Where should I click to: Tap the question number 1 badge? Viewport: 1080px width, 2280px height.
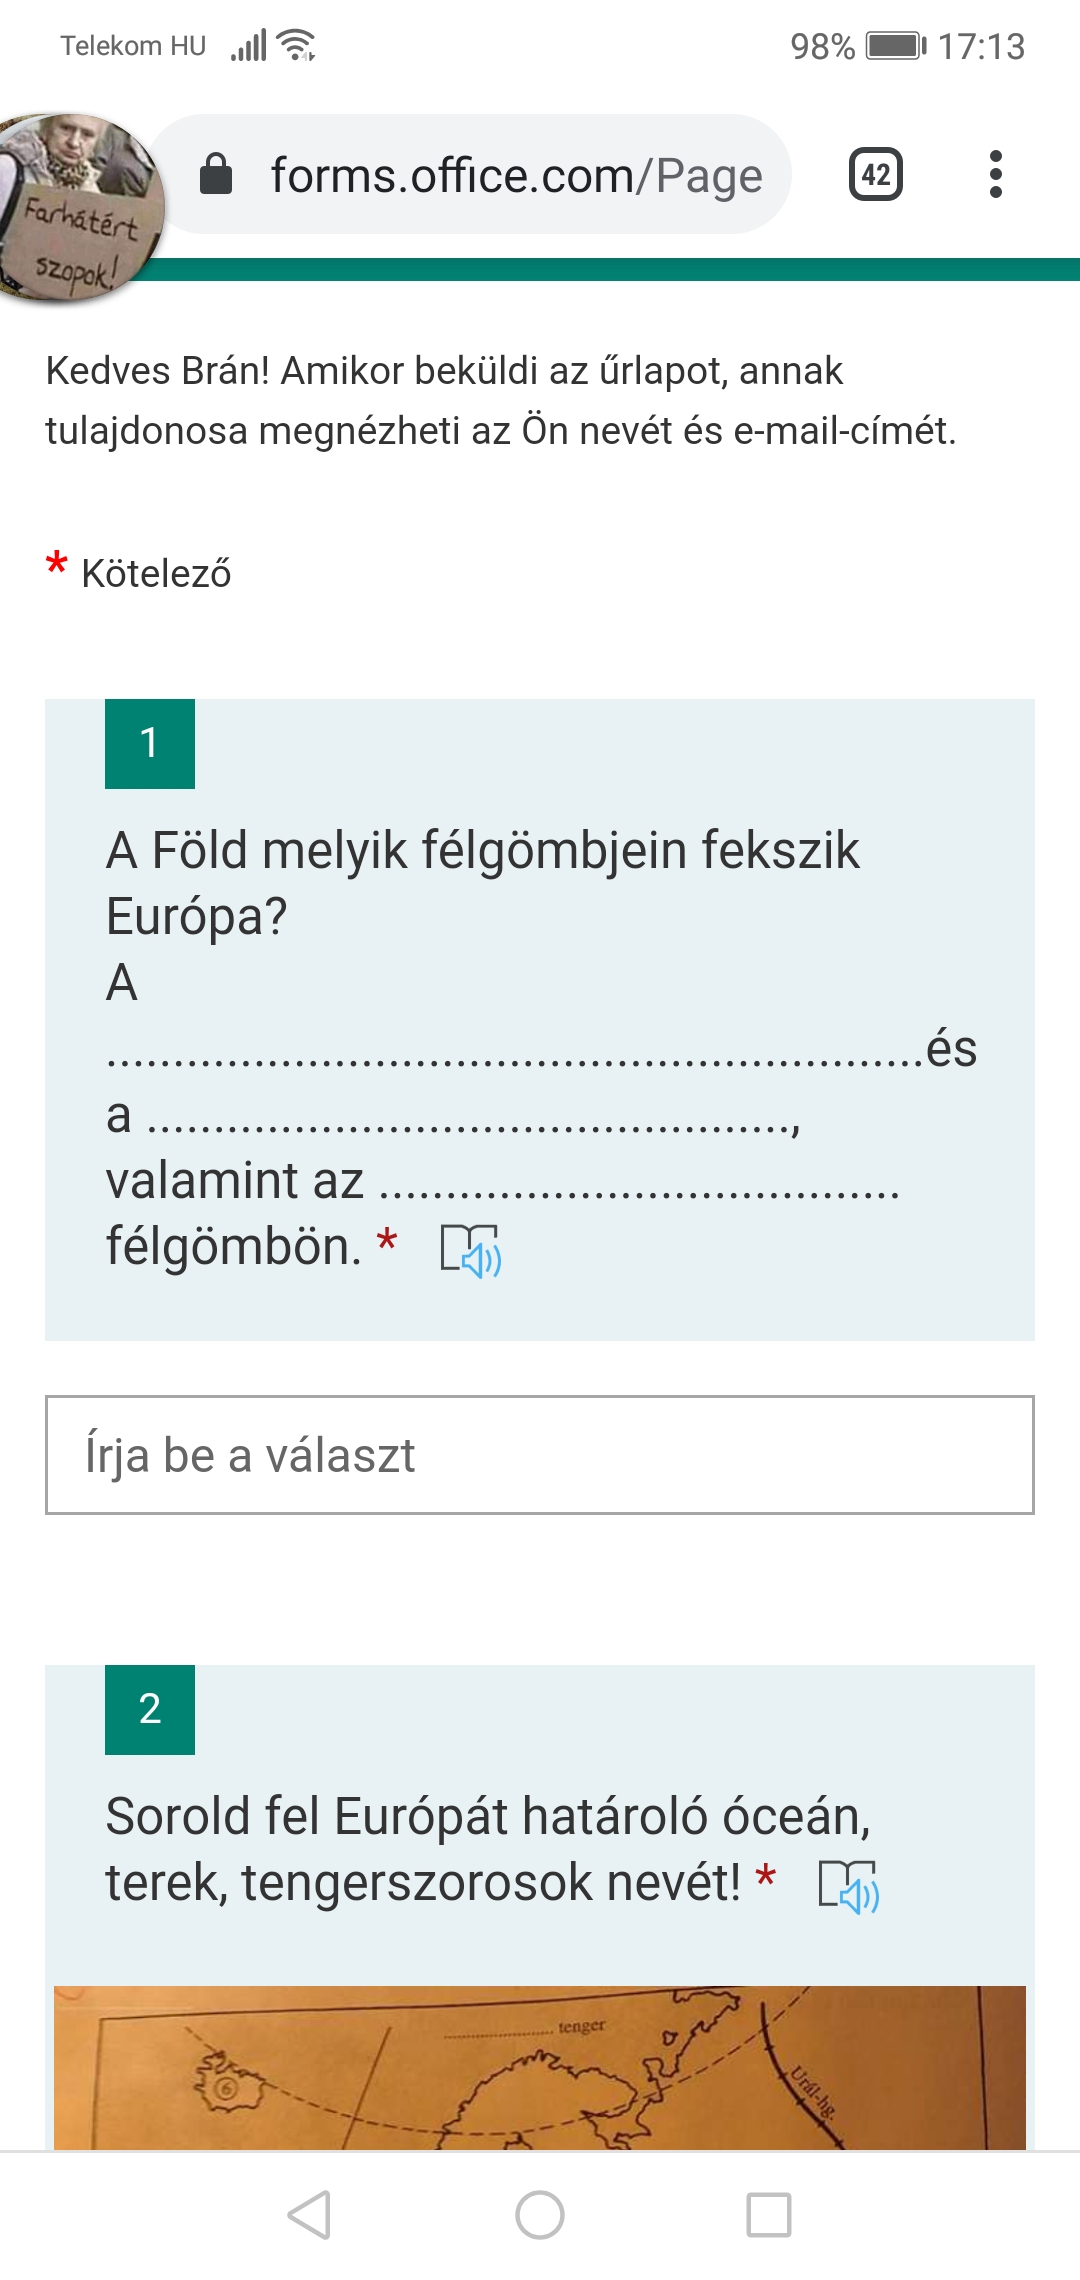[150, 744]
